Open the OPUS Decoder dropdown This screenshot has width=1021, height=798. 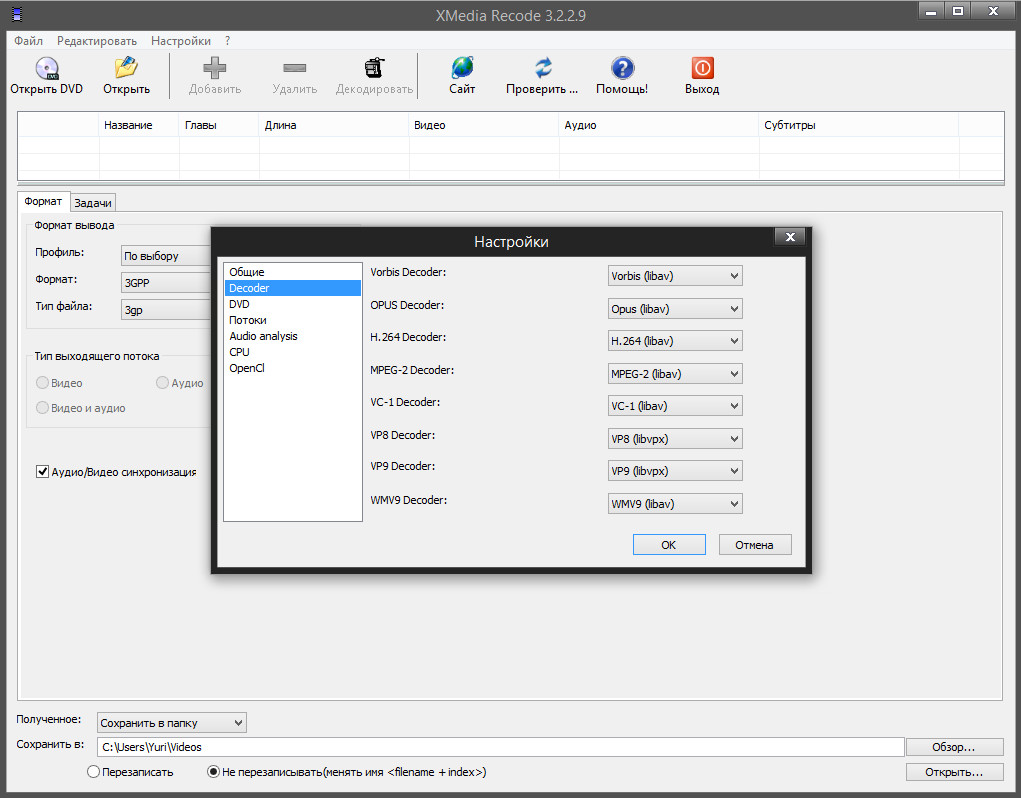click(x=675, y=309)
